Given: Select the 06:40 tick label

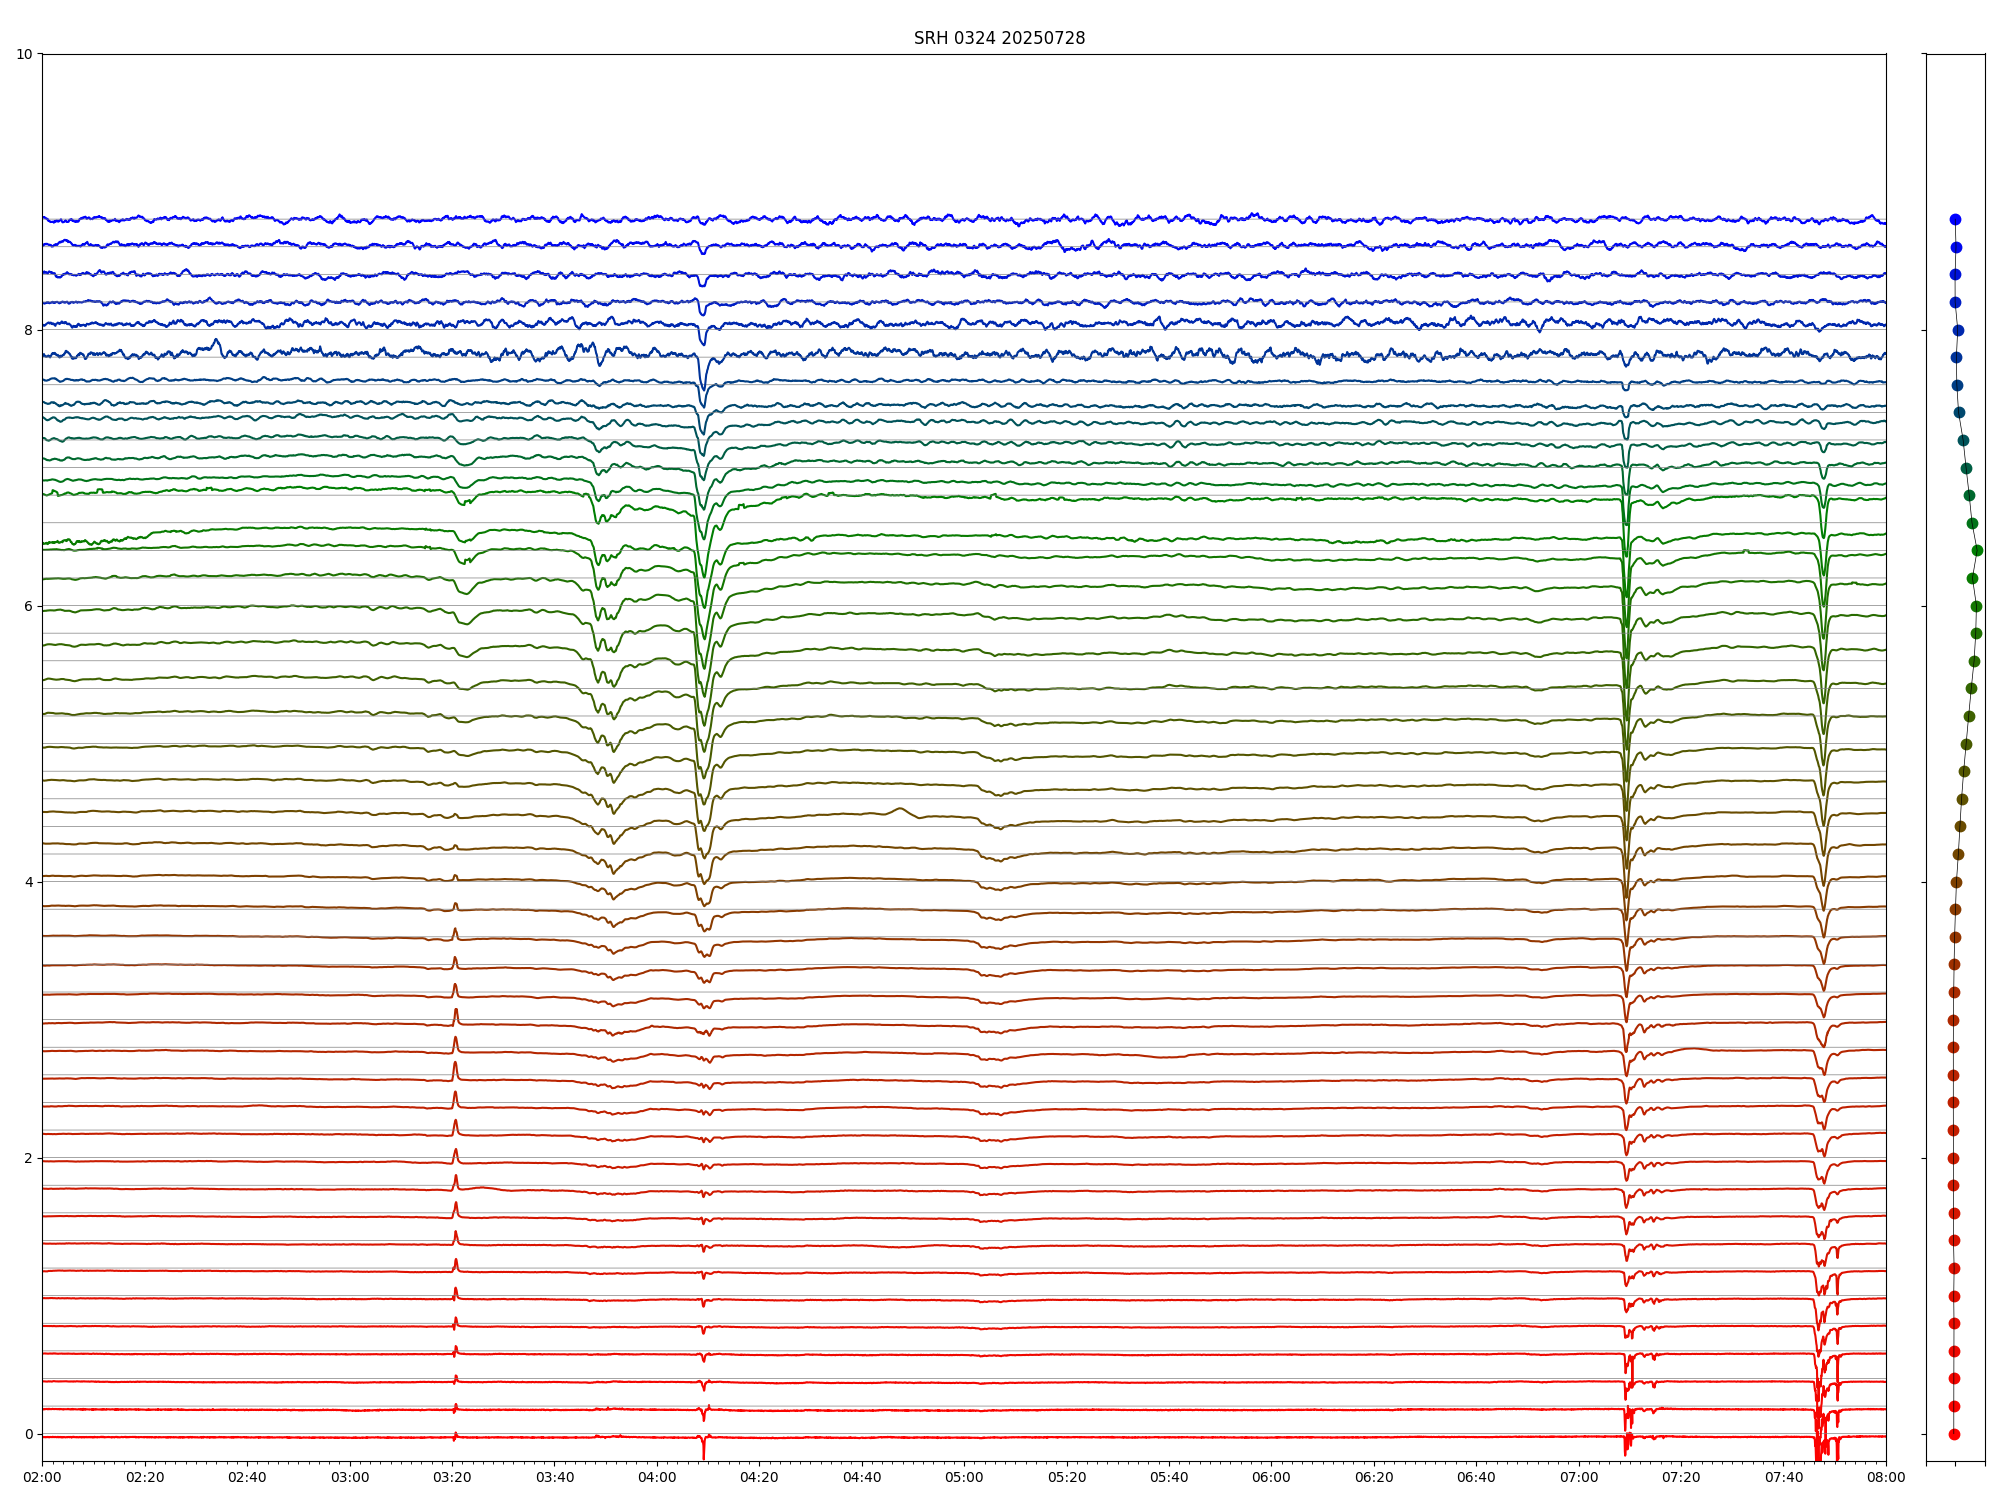Looking at the screenshot, I should pos(1476,1477).
